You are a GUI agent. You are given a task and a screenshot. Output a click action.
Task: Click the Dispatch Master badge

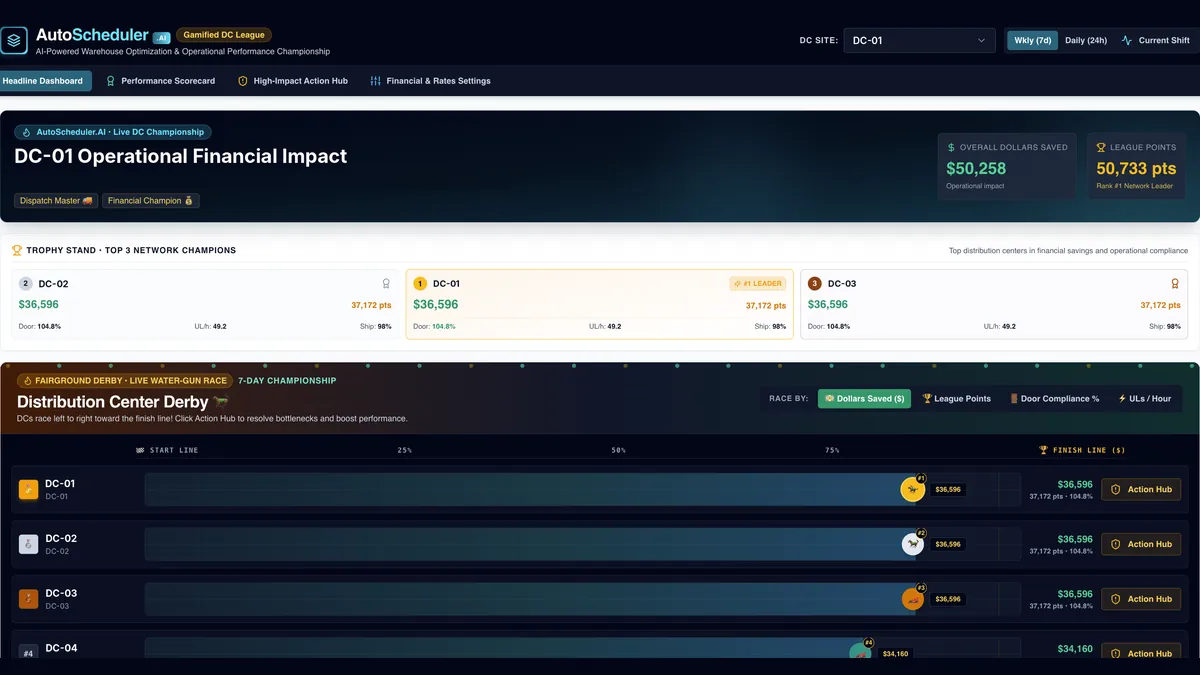(56, 201)
